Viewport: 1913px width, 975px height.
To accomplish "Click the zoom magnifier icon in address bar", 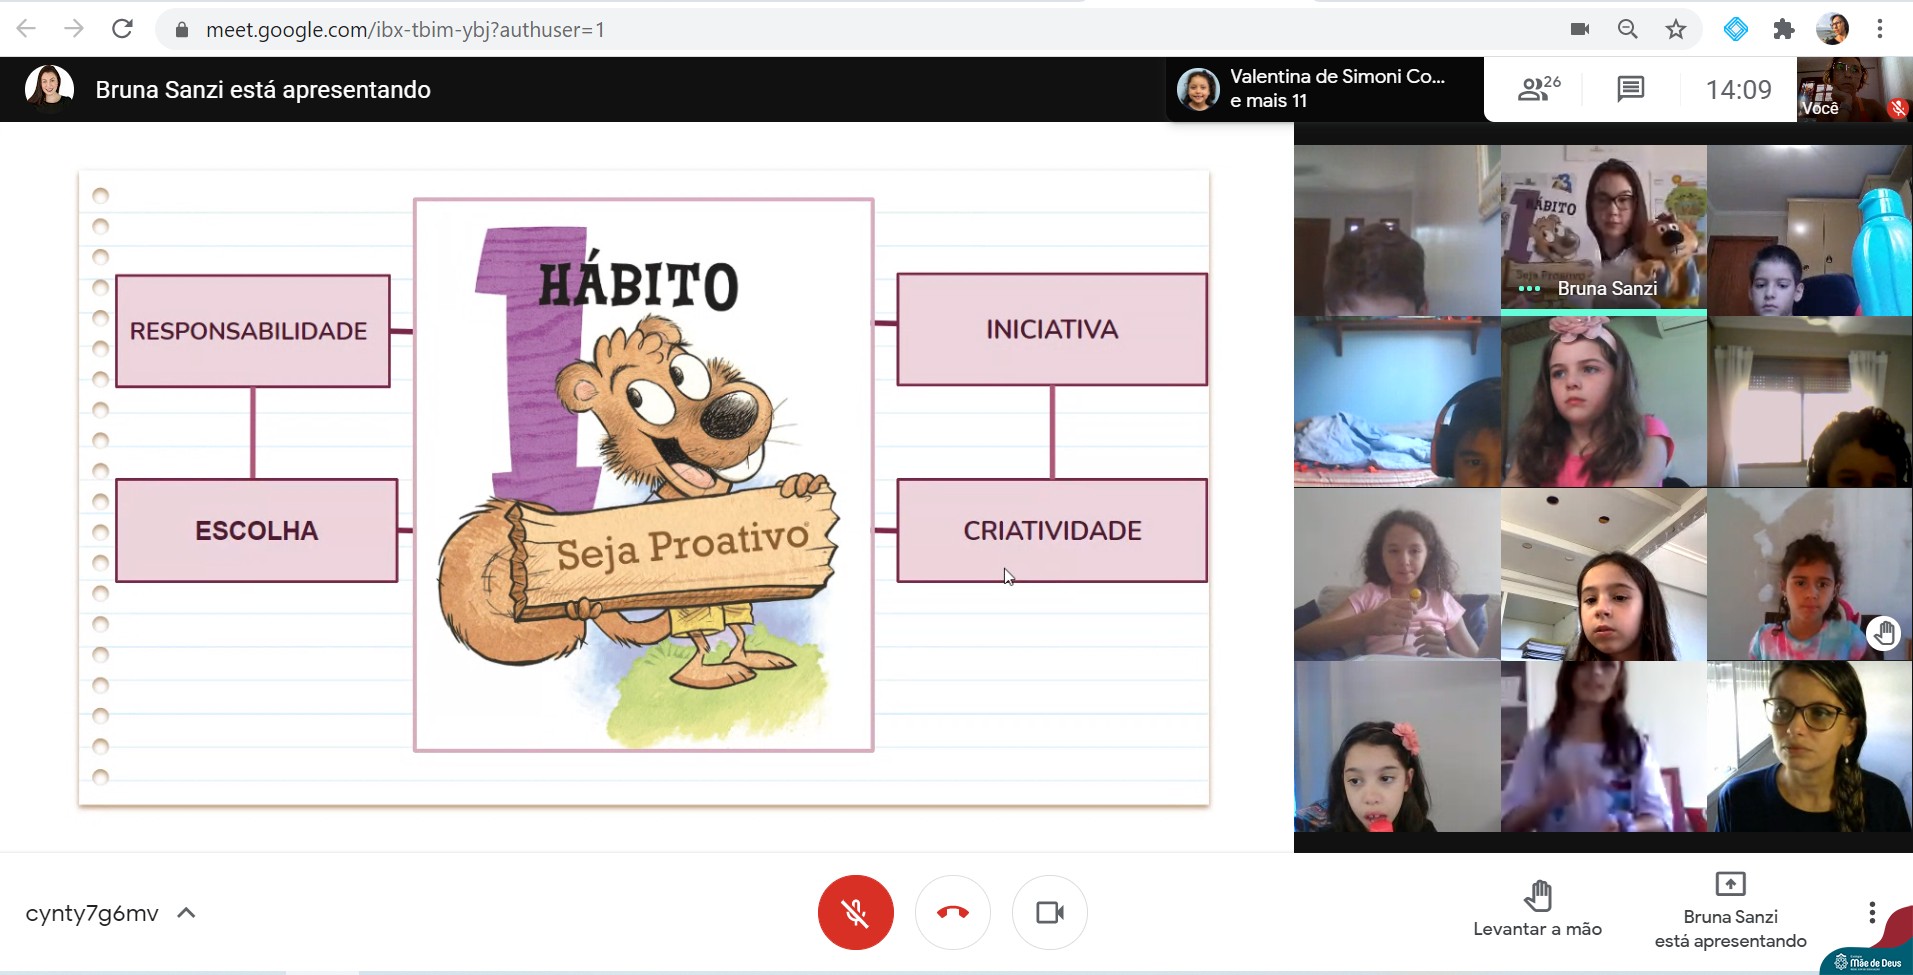I will tap(1628, 29).
